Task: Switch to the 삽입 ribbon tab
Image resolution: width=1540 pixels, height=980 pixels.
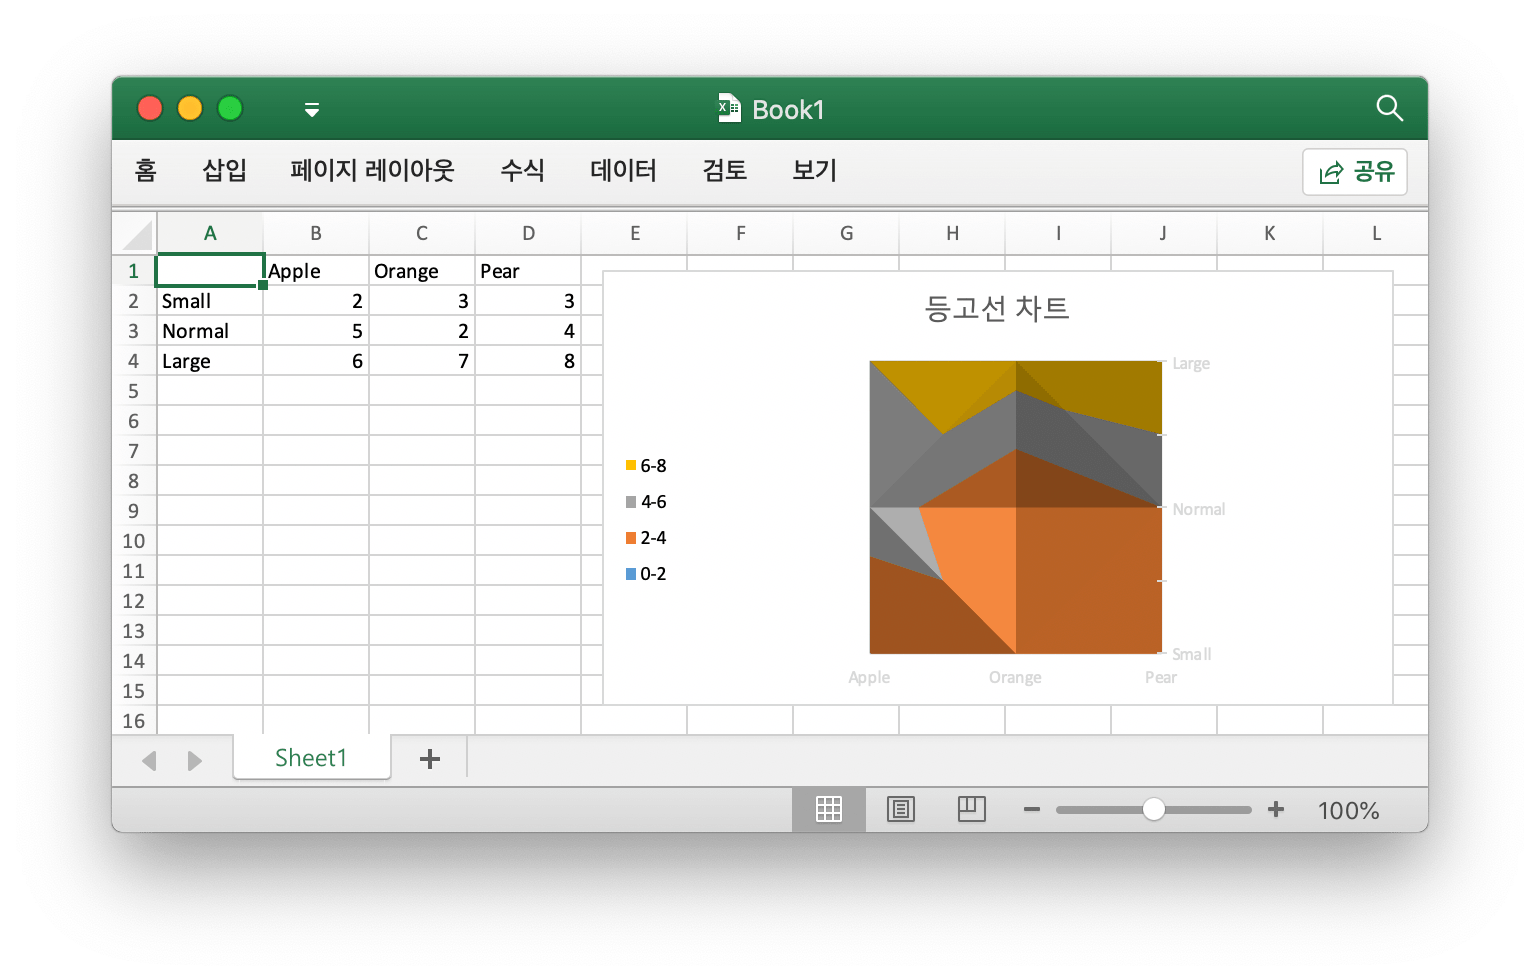Action: [x=222, y=171]
